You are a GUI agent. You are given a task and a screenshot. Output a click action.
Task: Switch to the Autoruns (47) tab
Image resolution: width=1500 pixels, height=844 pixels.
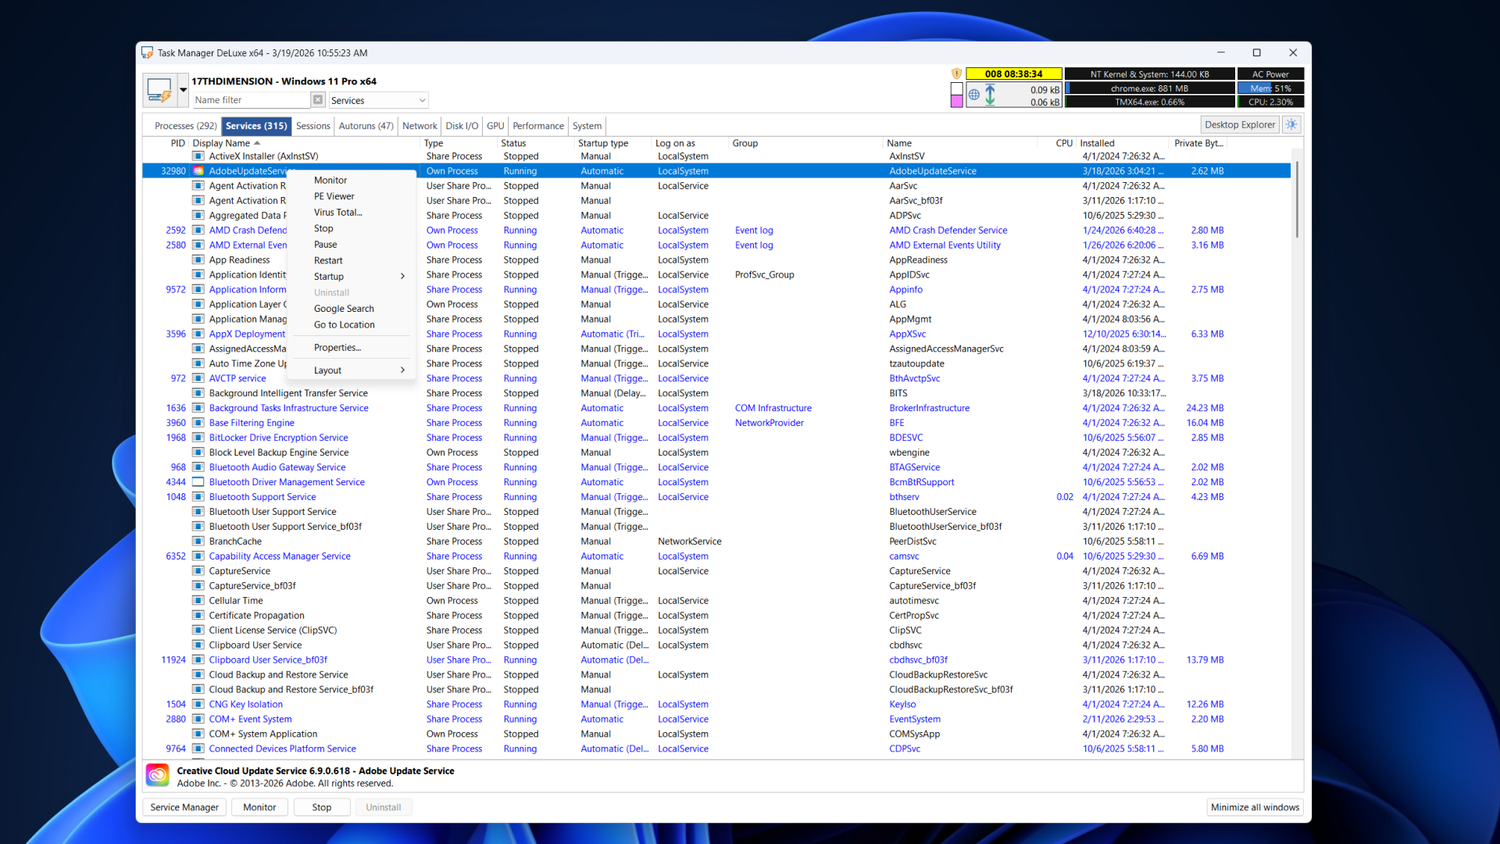point(366,126)
